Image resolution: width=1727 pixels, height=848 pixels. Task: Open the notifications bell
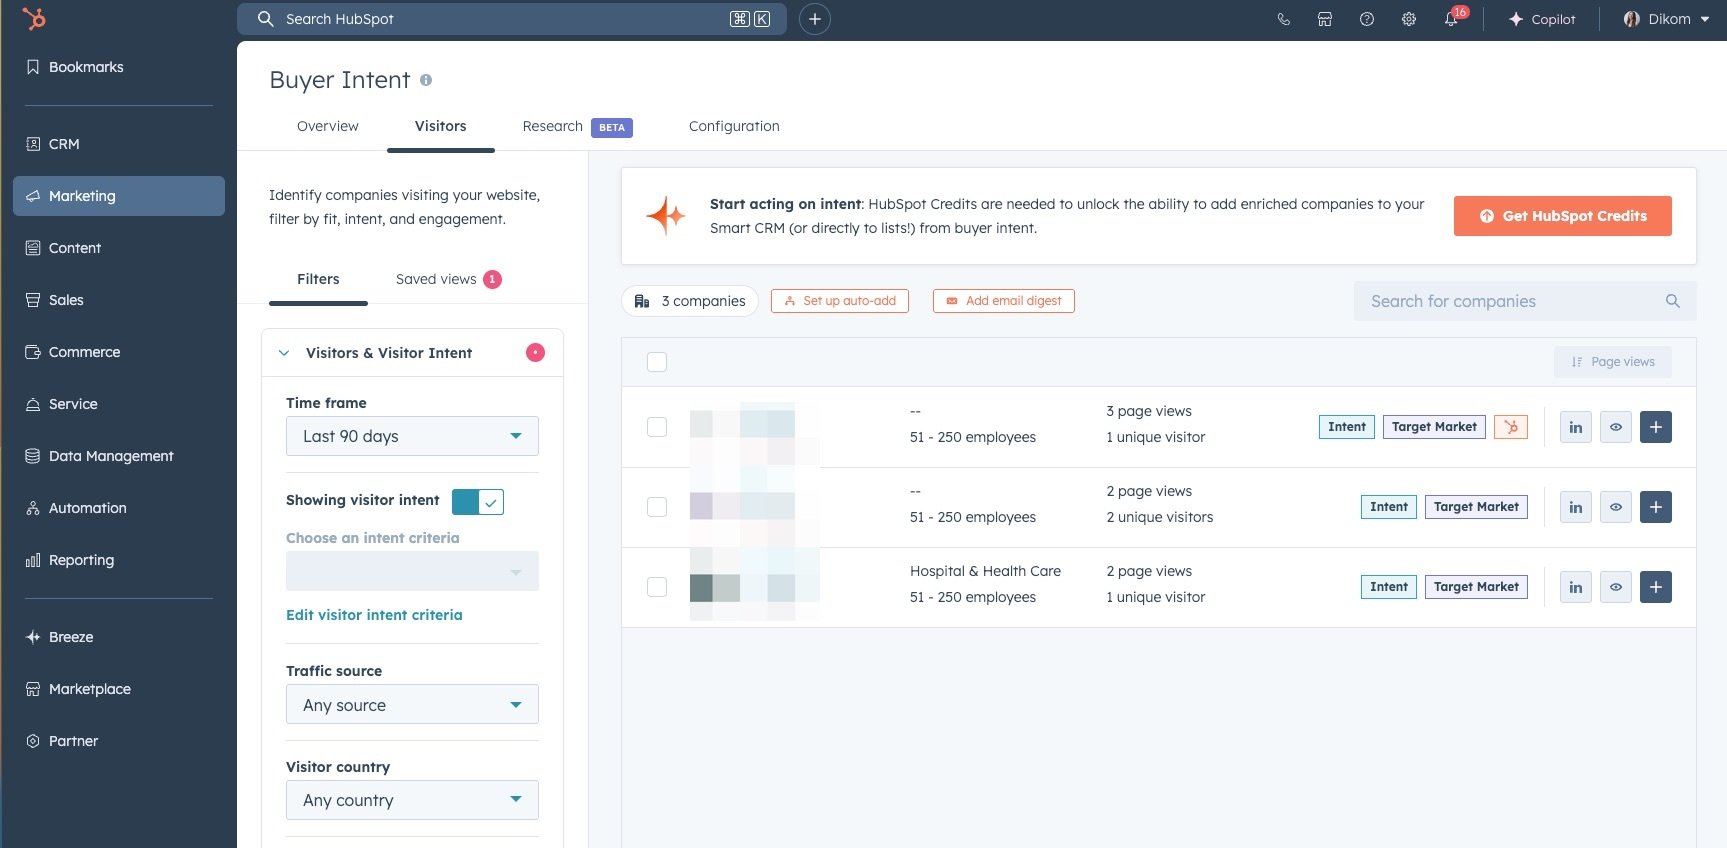point(1450,19)
